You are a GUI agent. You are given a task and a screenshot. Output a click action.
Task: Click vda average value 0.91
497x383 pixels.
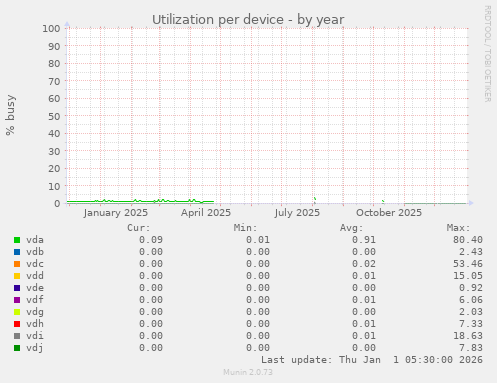point(364,240)
